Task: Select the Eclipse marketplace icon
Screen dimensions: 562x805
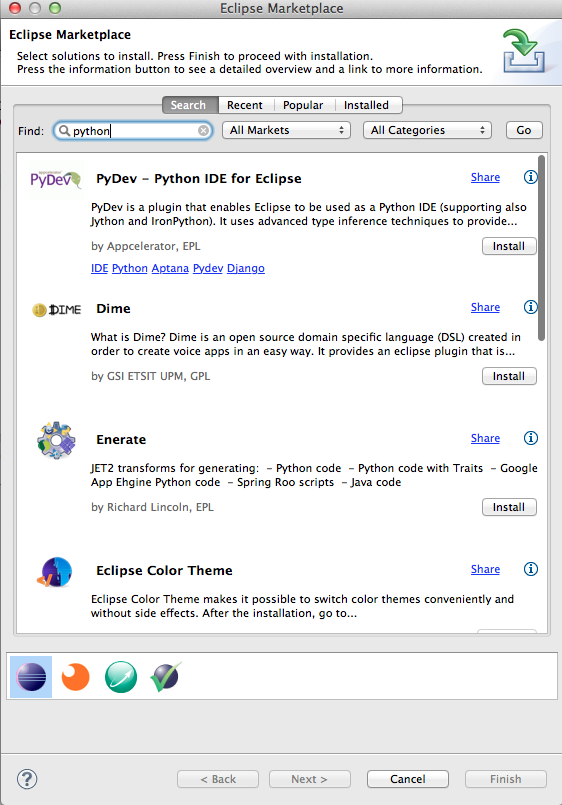Action: (x=31, y=677)
